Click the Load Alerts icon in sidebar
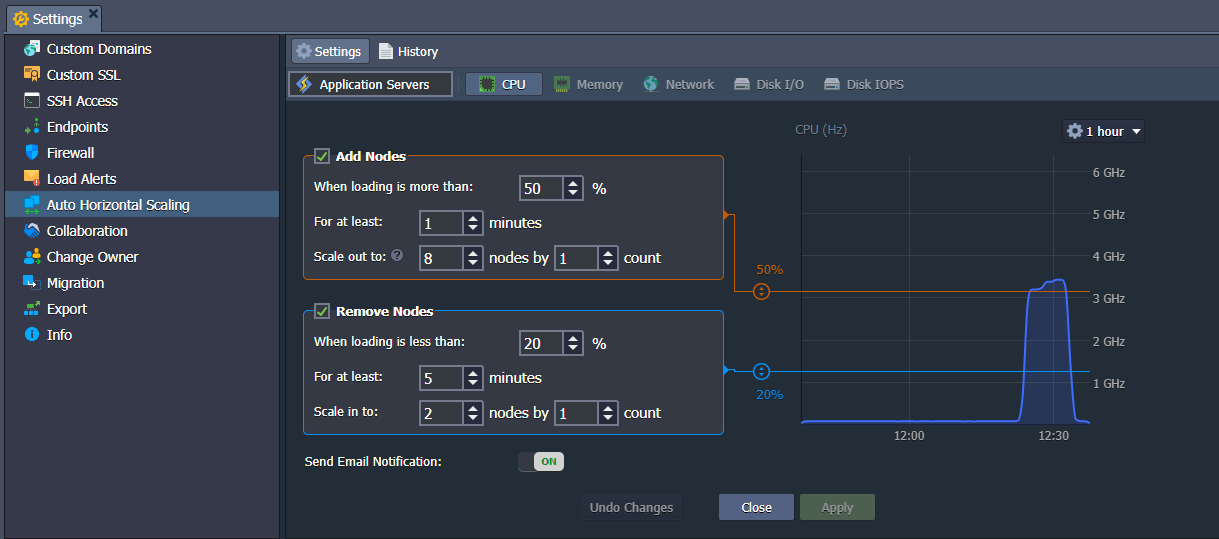Viewport: 1219px width, 539px height. (x=32, y=179)
